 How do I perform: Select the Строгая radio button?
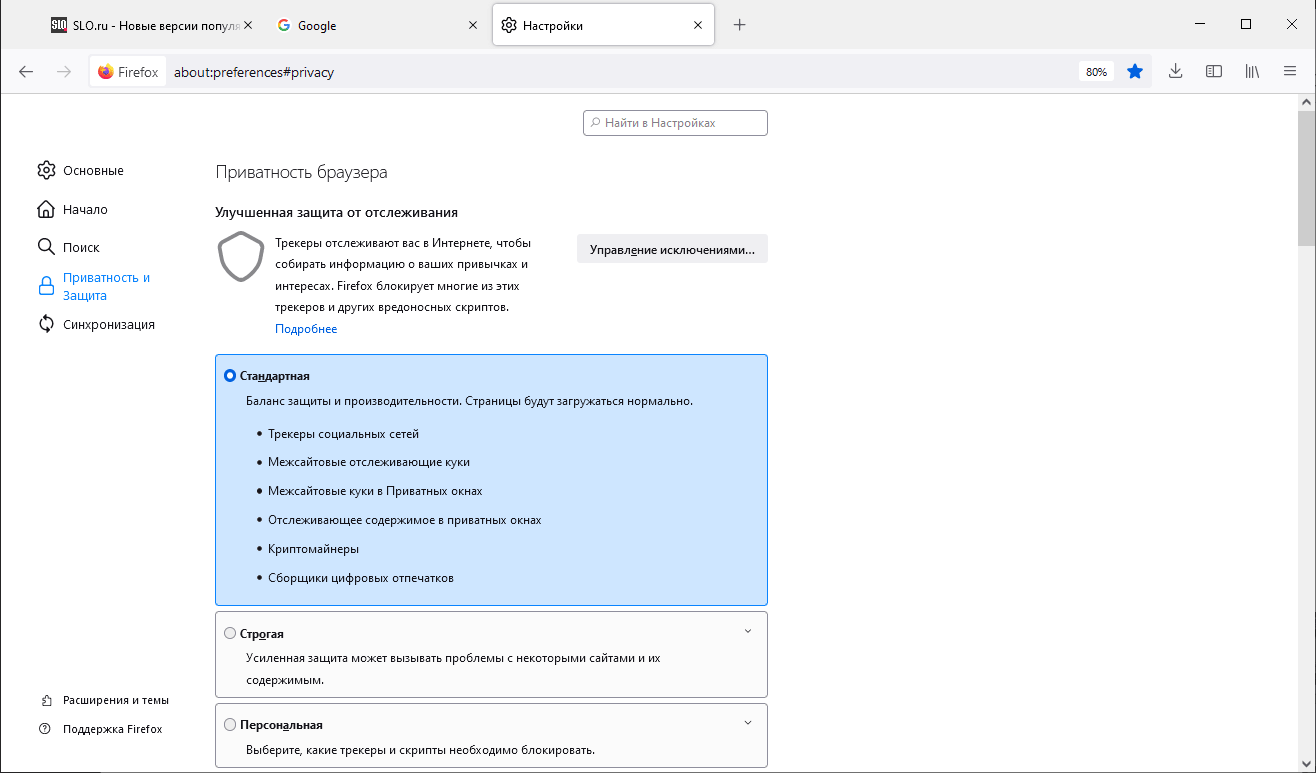230,633
